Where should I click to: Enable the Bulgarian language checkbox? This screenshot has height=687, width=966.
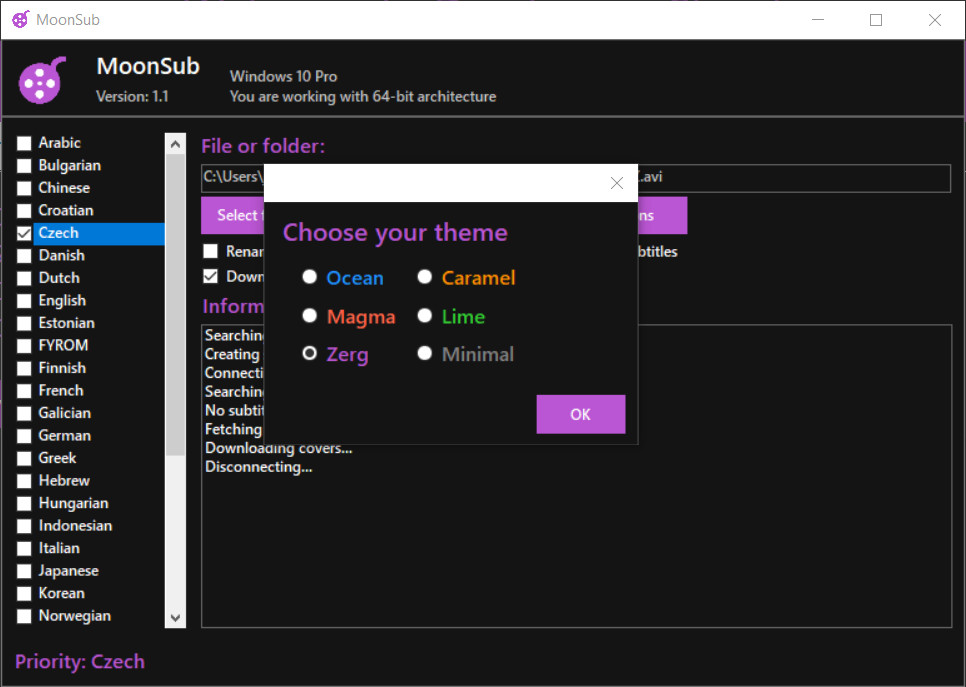click(x=24, y=166)
